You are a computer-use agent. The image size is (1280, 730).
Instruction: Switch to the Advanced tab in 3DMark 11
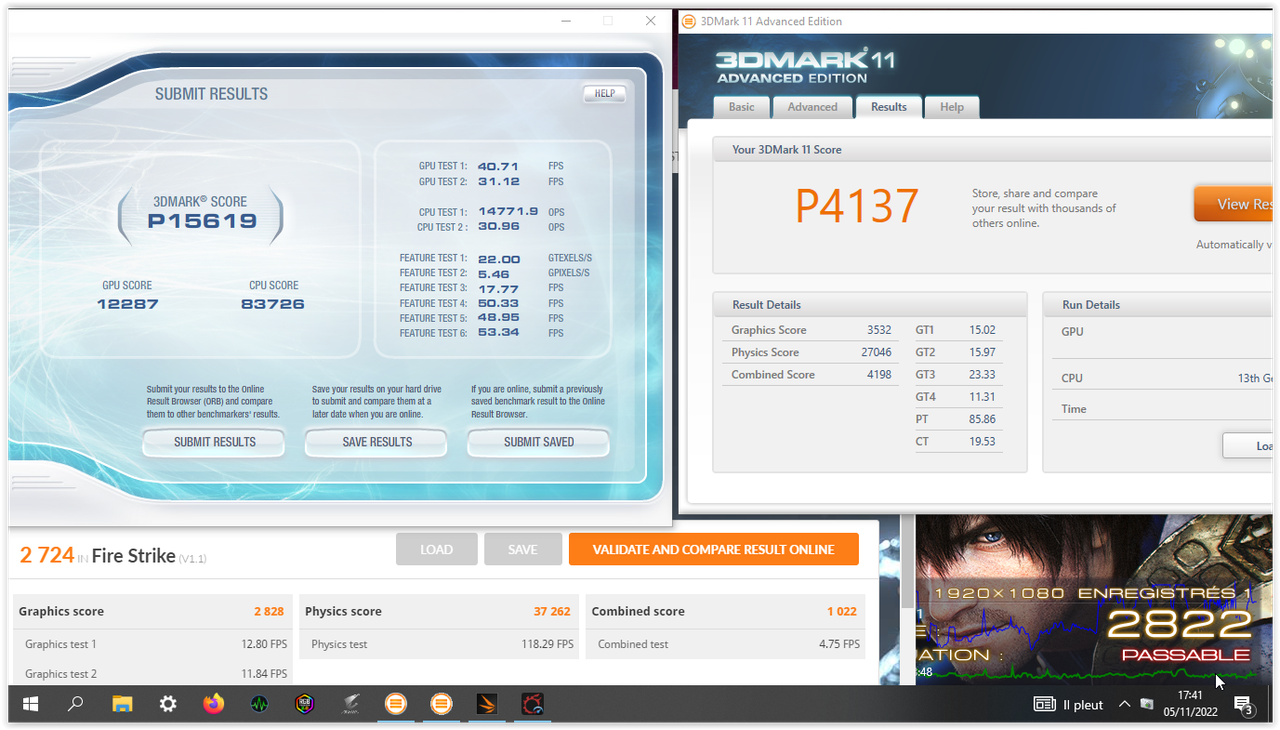[x=812, y=107]
